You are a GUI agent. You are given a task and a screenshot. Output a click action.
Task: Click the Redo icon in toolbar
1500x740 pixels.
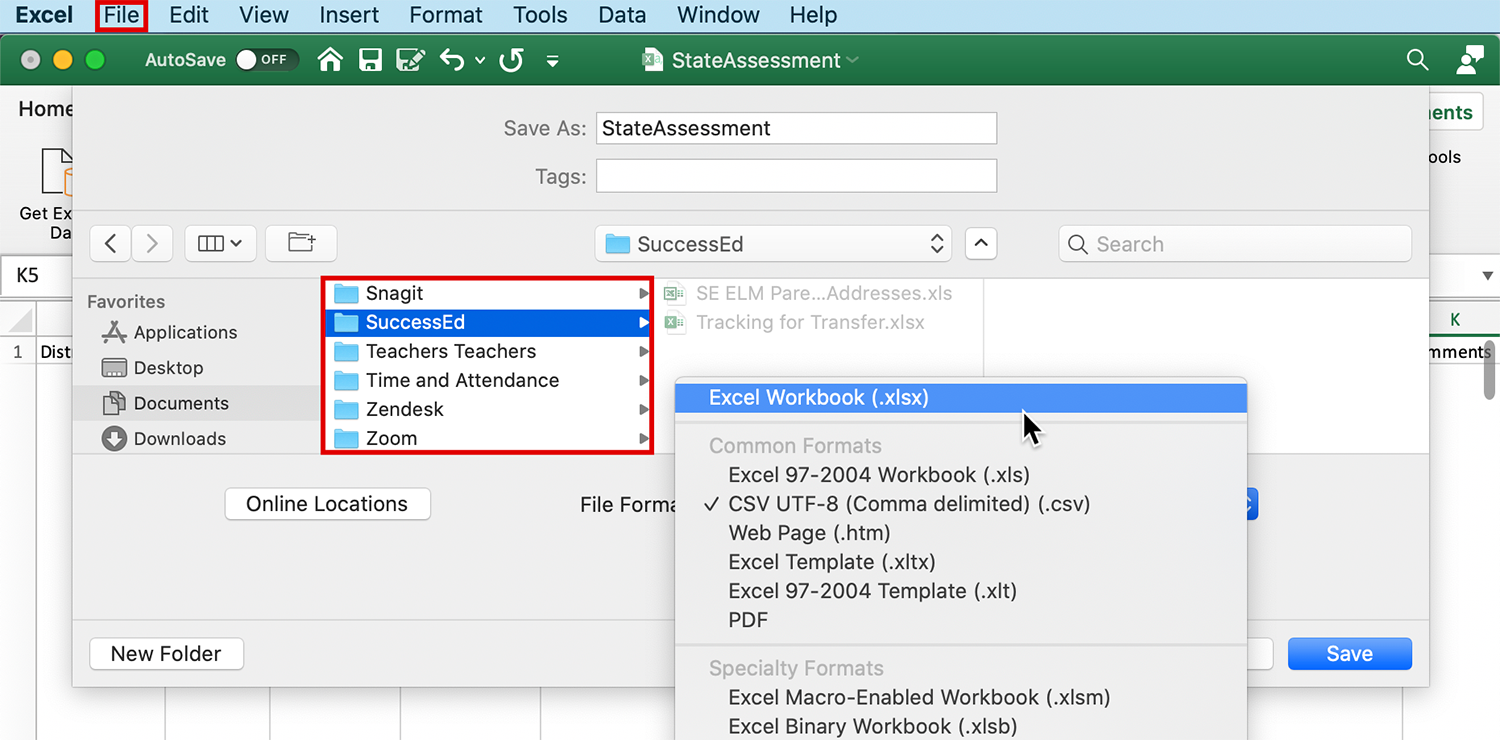coord(512,60)
